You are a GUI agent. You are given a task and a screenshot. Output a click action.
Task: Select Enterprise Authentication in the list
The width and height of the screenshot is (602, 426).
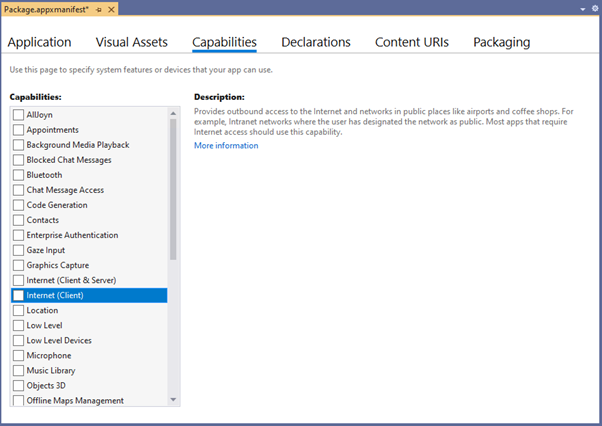(x=89, y=235)
